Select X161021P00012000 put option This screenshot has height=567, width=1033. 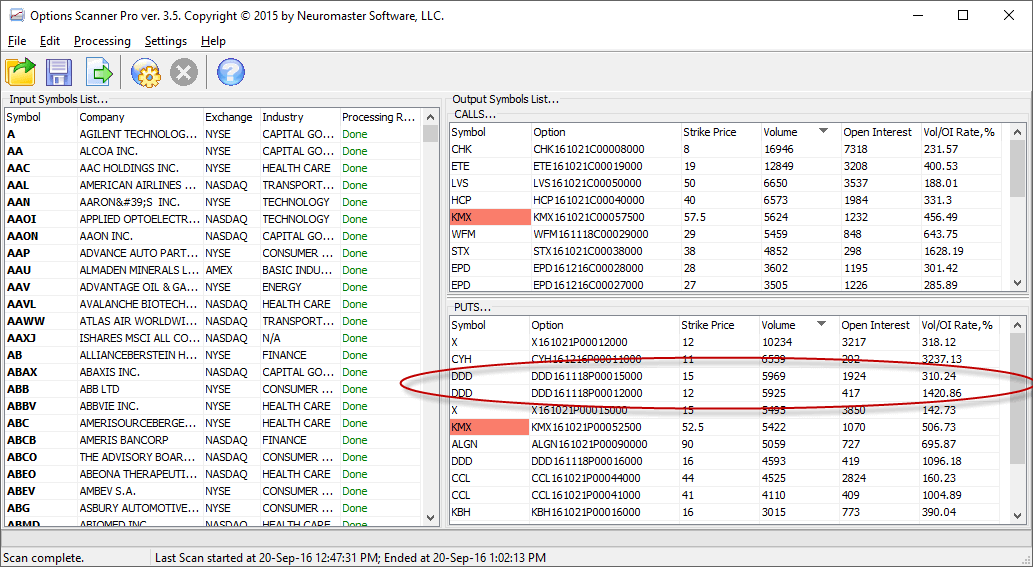(x=579, y=342)
